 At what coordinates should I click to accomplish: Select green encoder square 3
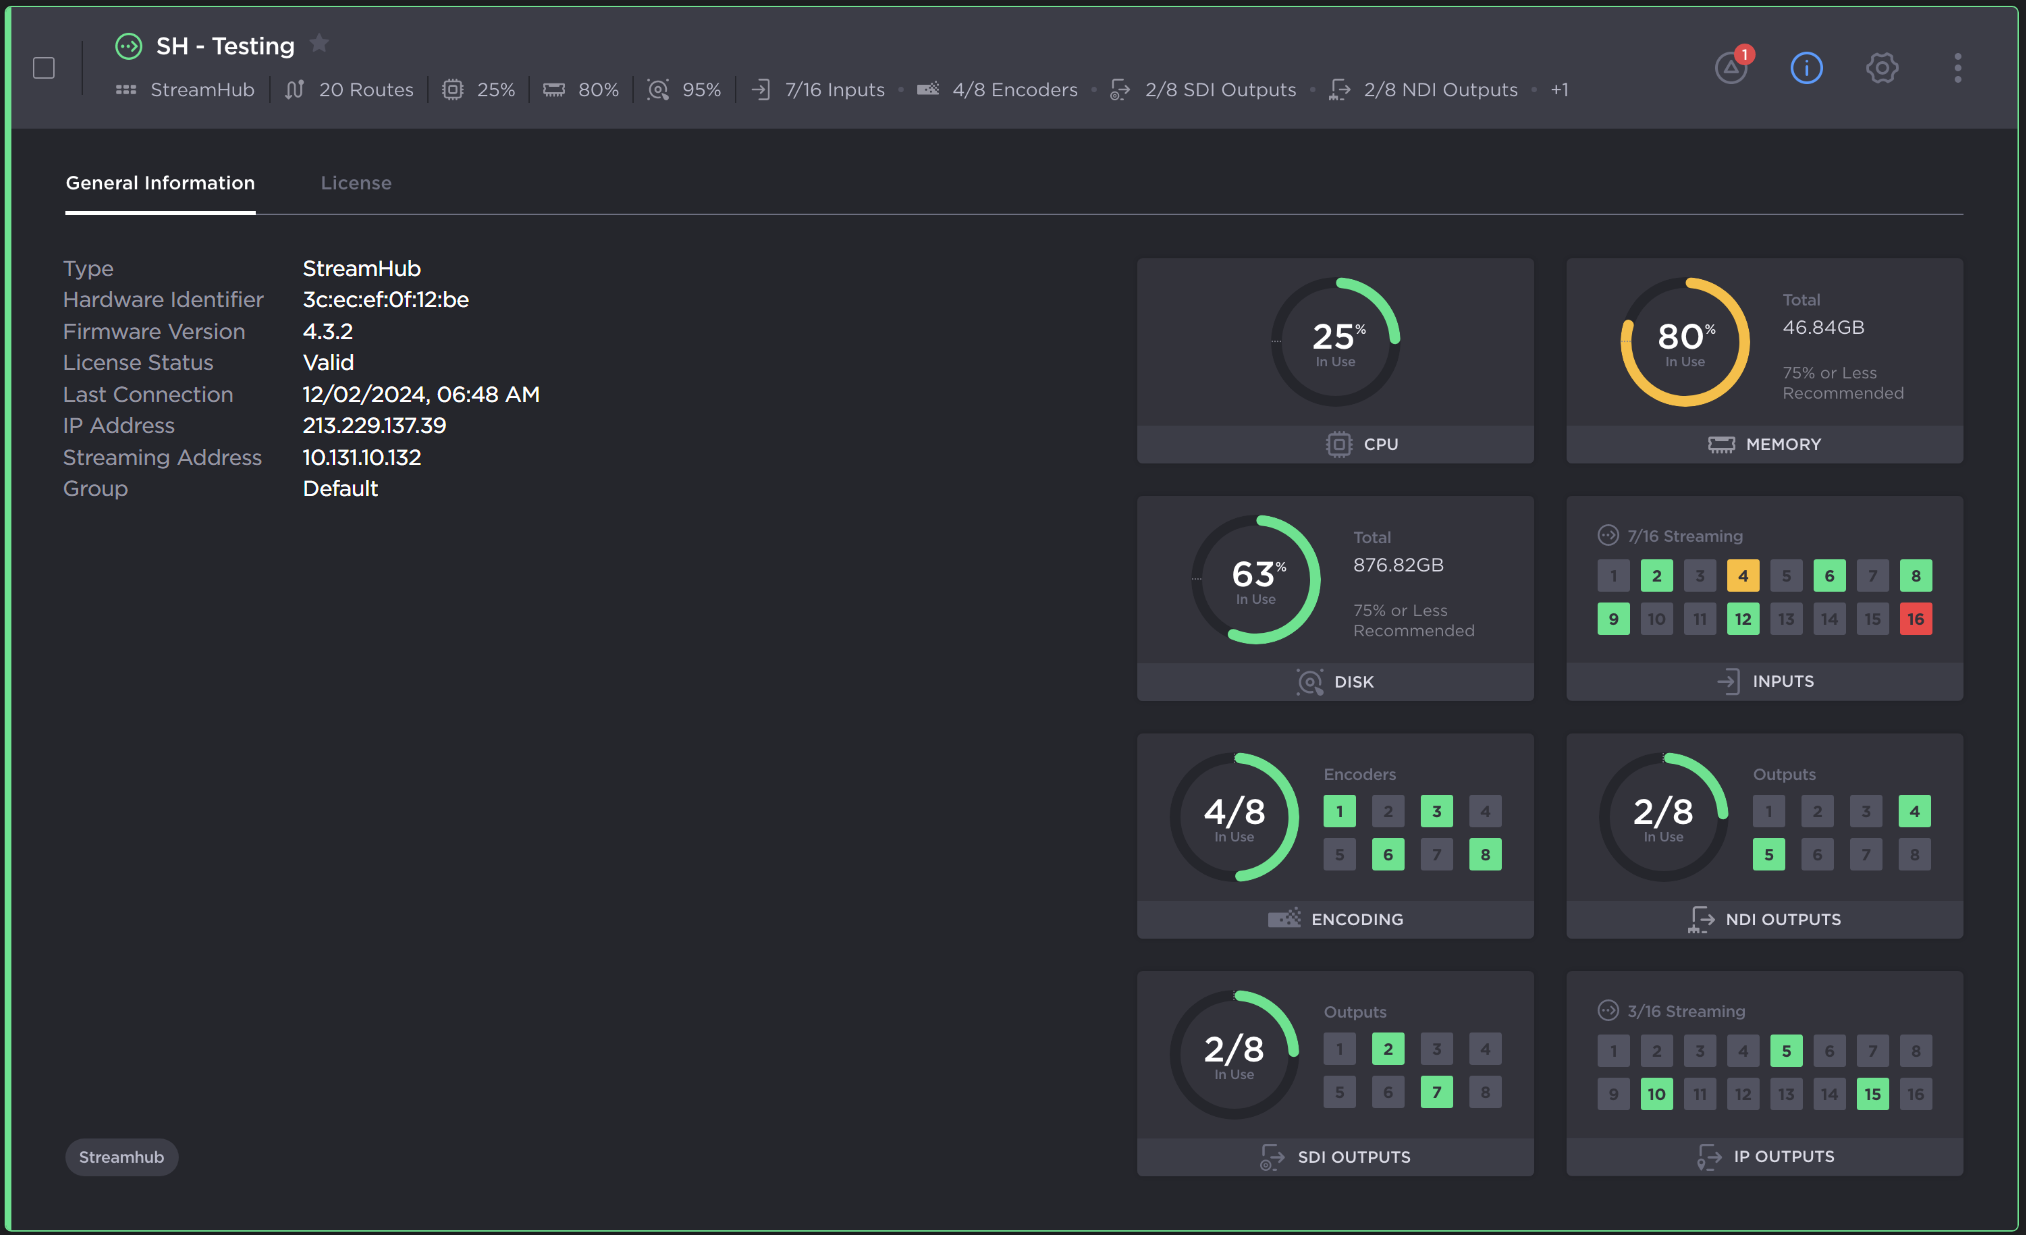point(1437,811)
